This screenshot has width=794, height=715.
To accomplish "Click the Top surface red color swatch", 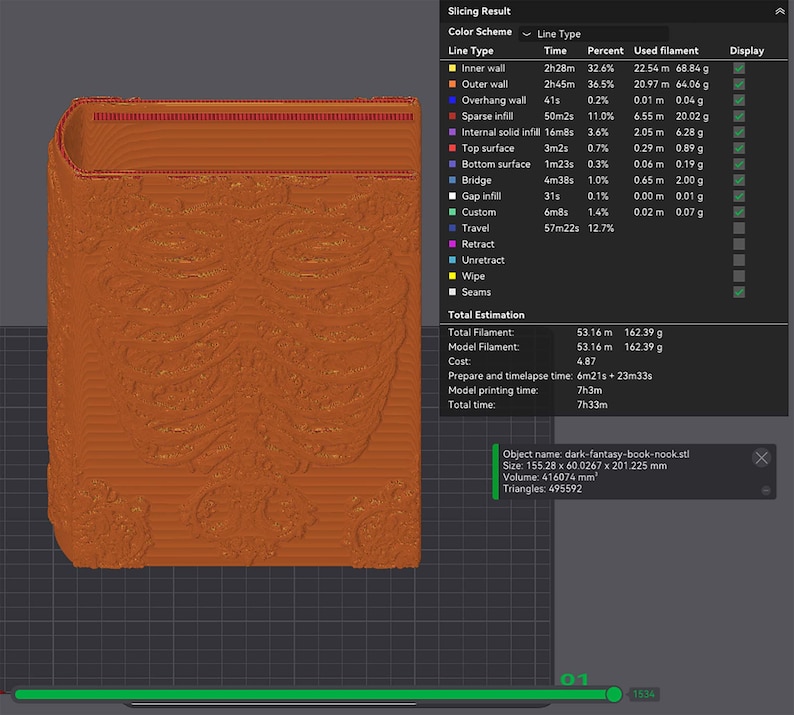I will click(452, 148).
